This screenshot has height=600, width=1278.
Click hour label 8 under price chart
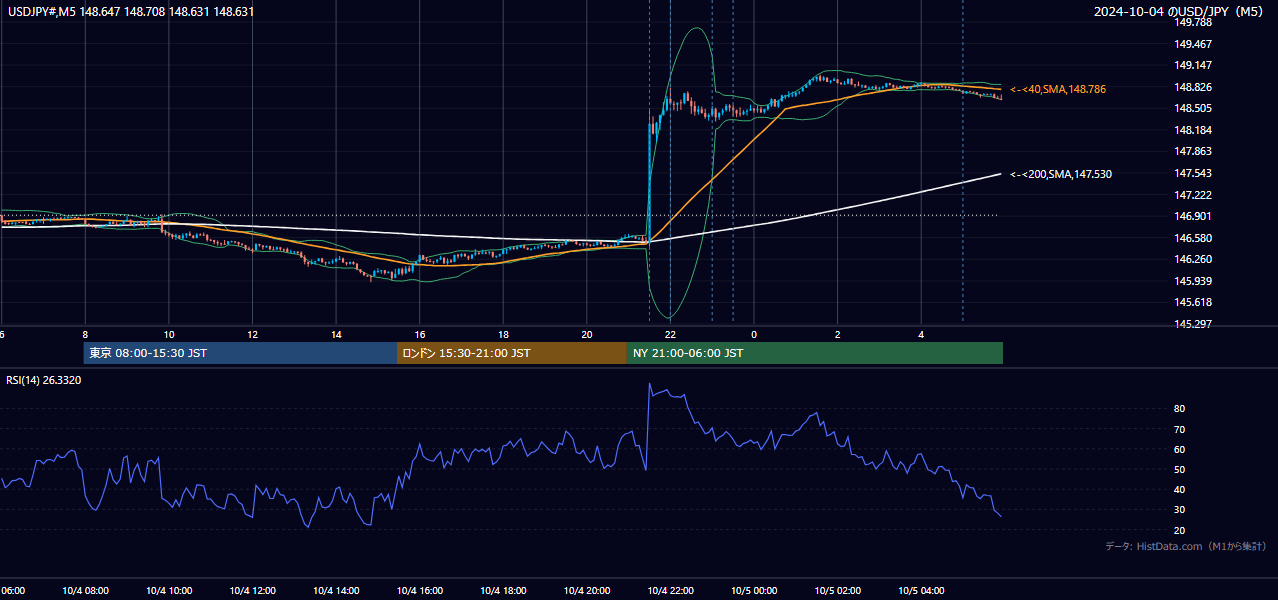click(x=85, y=334)
